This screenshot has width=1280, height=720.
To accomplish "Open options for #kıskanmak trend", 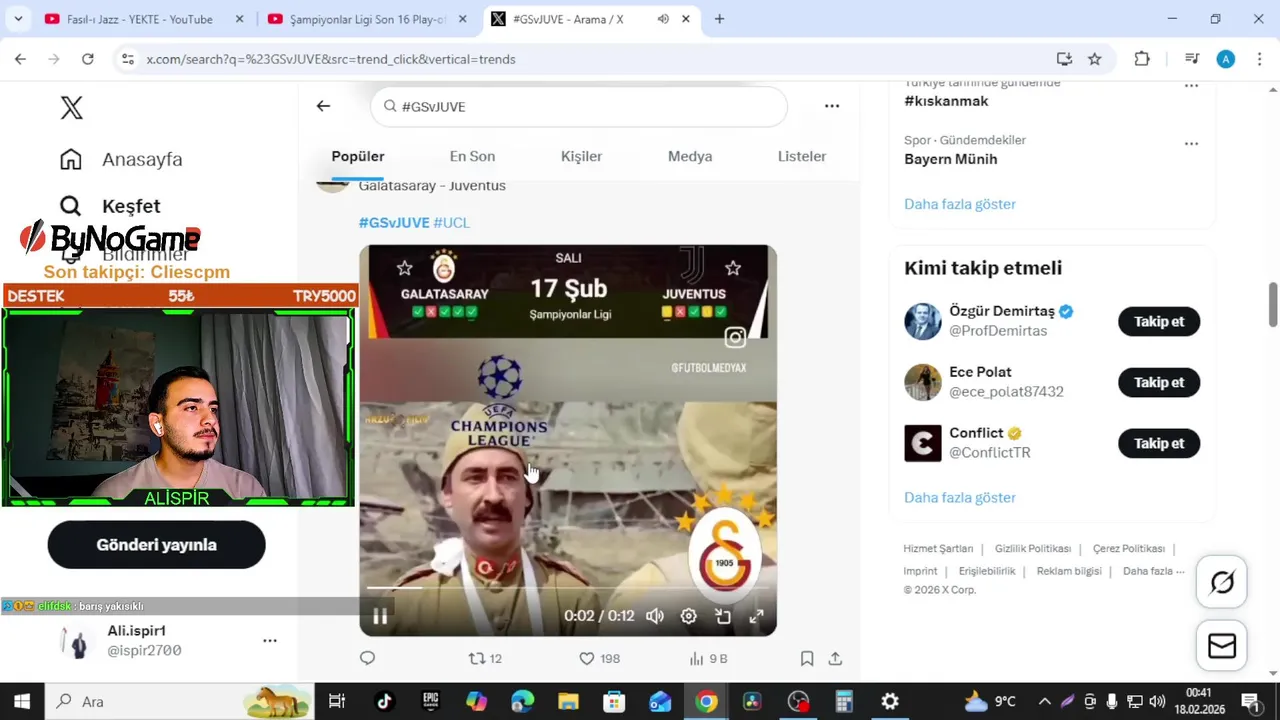I will click(x=1191, y=86).
